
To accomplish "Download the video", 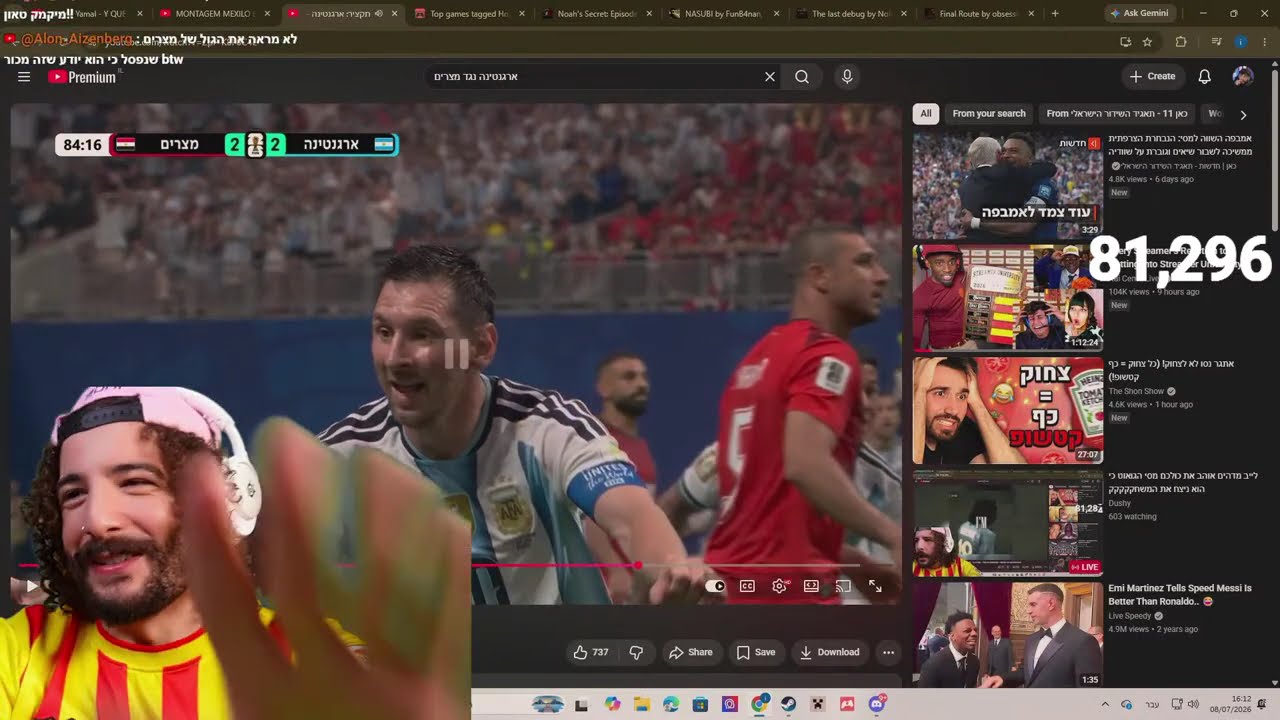I will [x=829, y=652].
